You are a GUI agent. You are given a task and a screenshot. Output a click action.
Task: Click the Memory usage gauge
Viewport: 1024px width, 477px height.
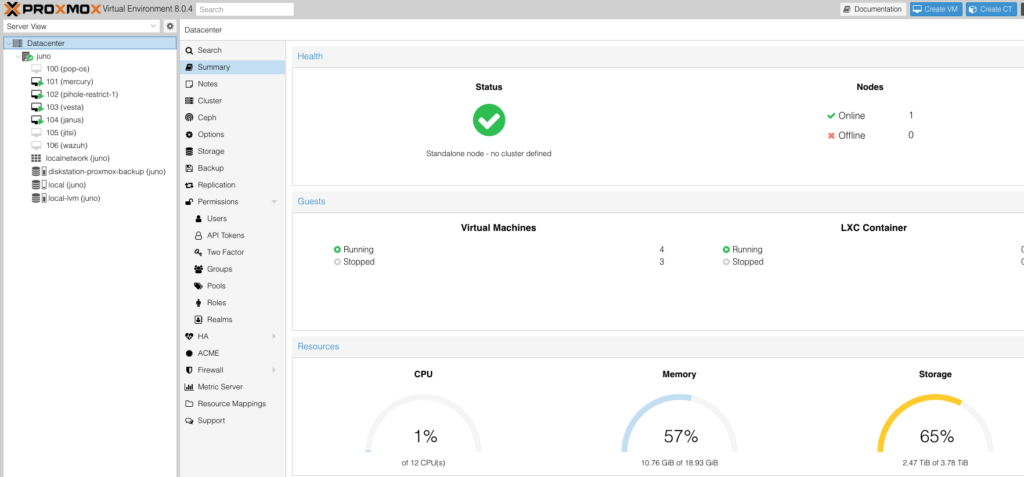(679, 423)
